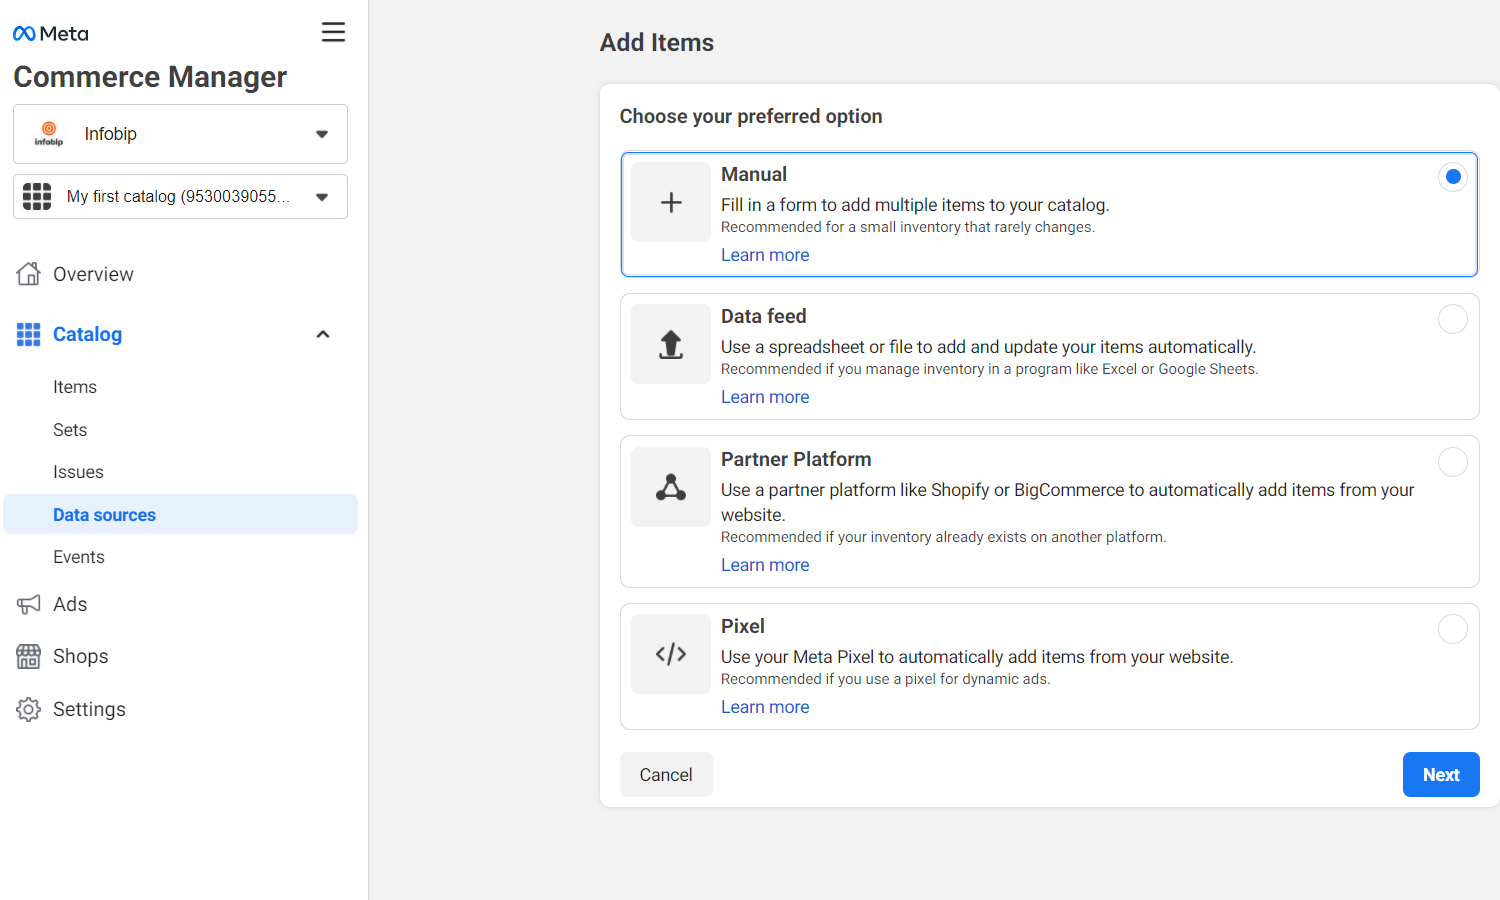Click the Pixel code brackets icon
1500x900 pixels.
click(x=671, y=654)
